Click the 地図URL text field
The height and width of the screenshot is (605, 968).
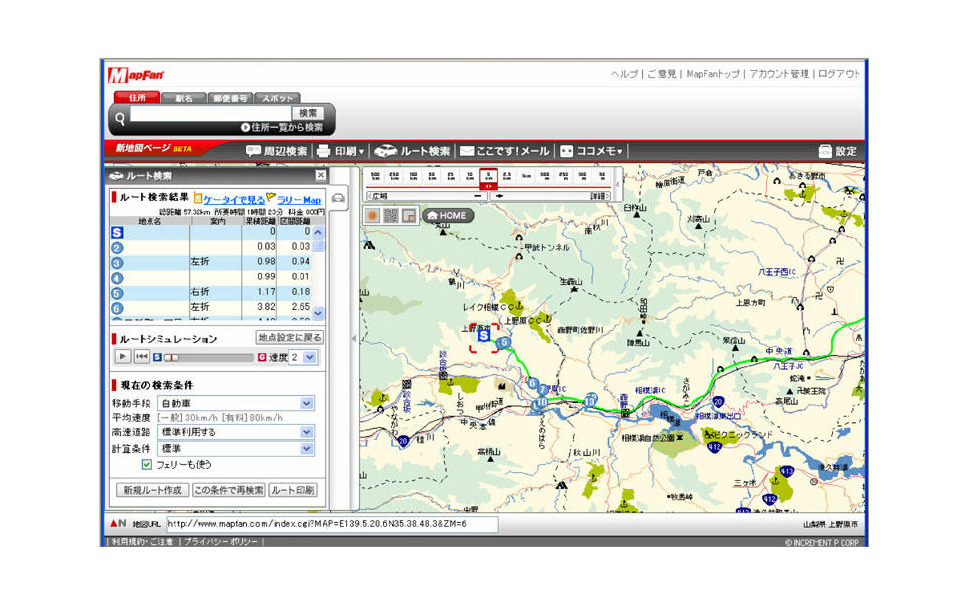point(332,524)
